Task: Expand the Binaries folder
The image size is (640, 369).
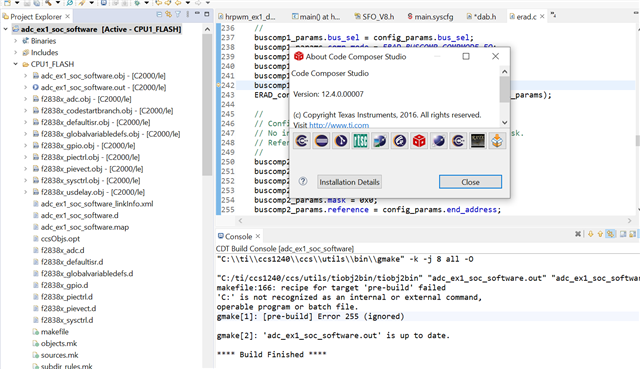Action: pos(16,41)
